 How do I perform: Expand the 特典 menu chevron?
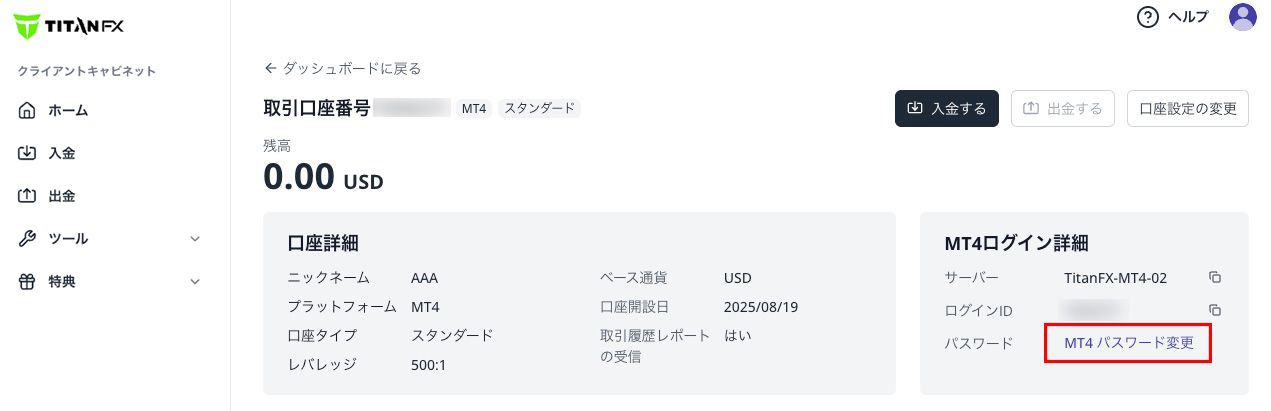(x=195, y=282)
